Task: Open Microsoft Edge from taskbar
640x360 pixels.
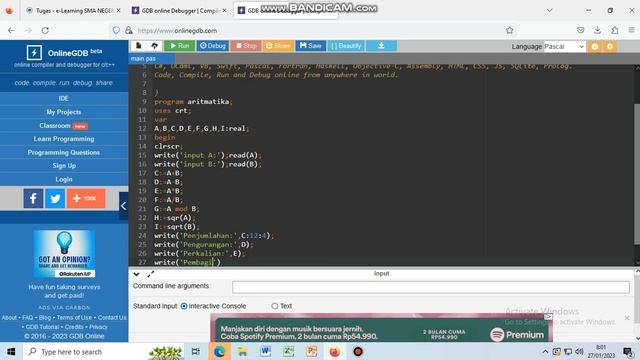Action: pyautogui.click(x=219, y=351)
